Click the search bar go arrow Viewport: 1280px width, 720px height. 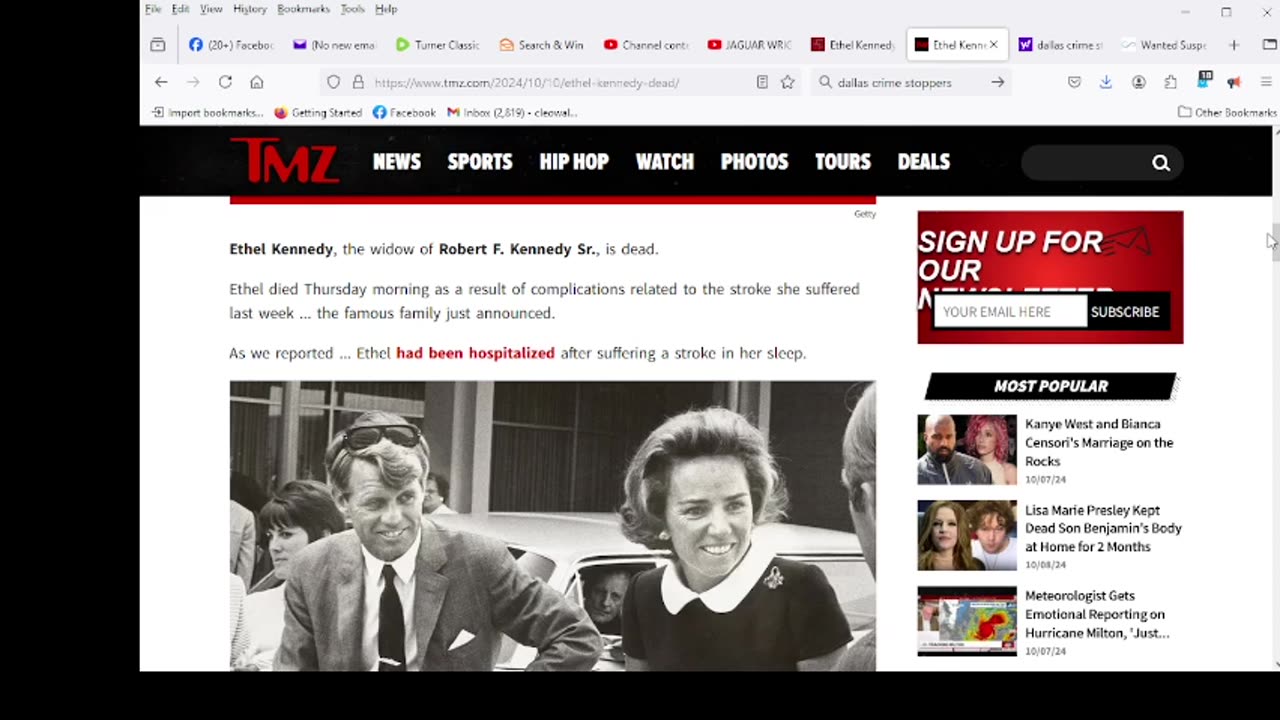click(x=997, y=82)
